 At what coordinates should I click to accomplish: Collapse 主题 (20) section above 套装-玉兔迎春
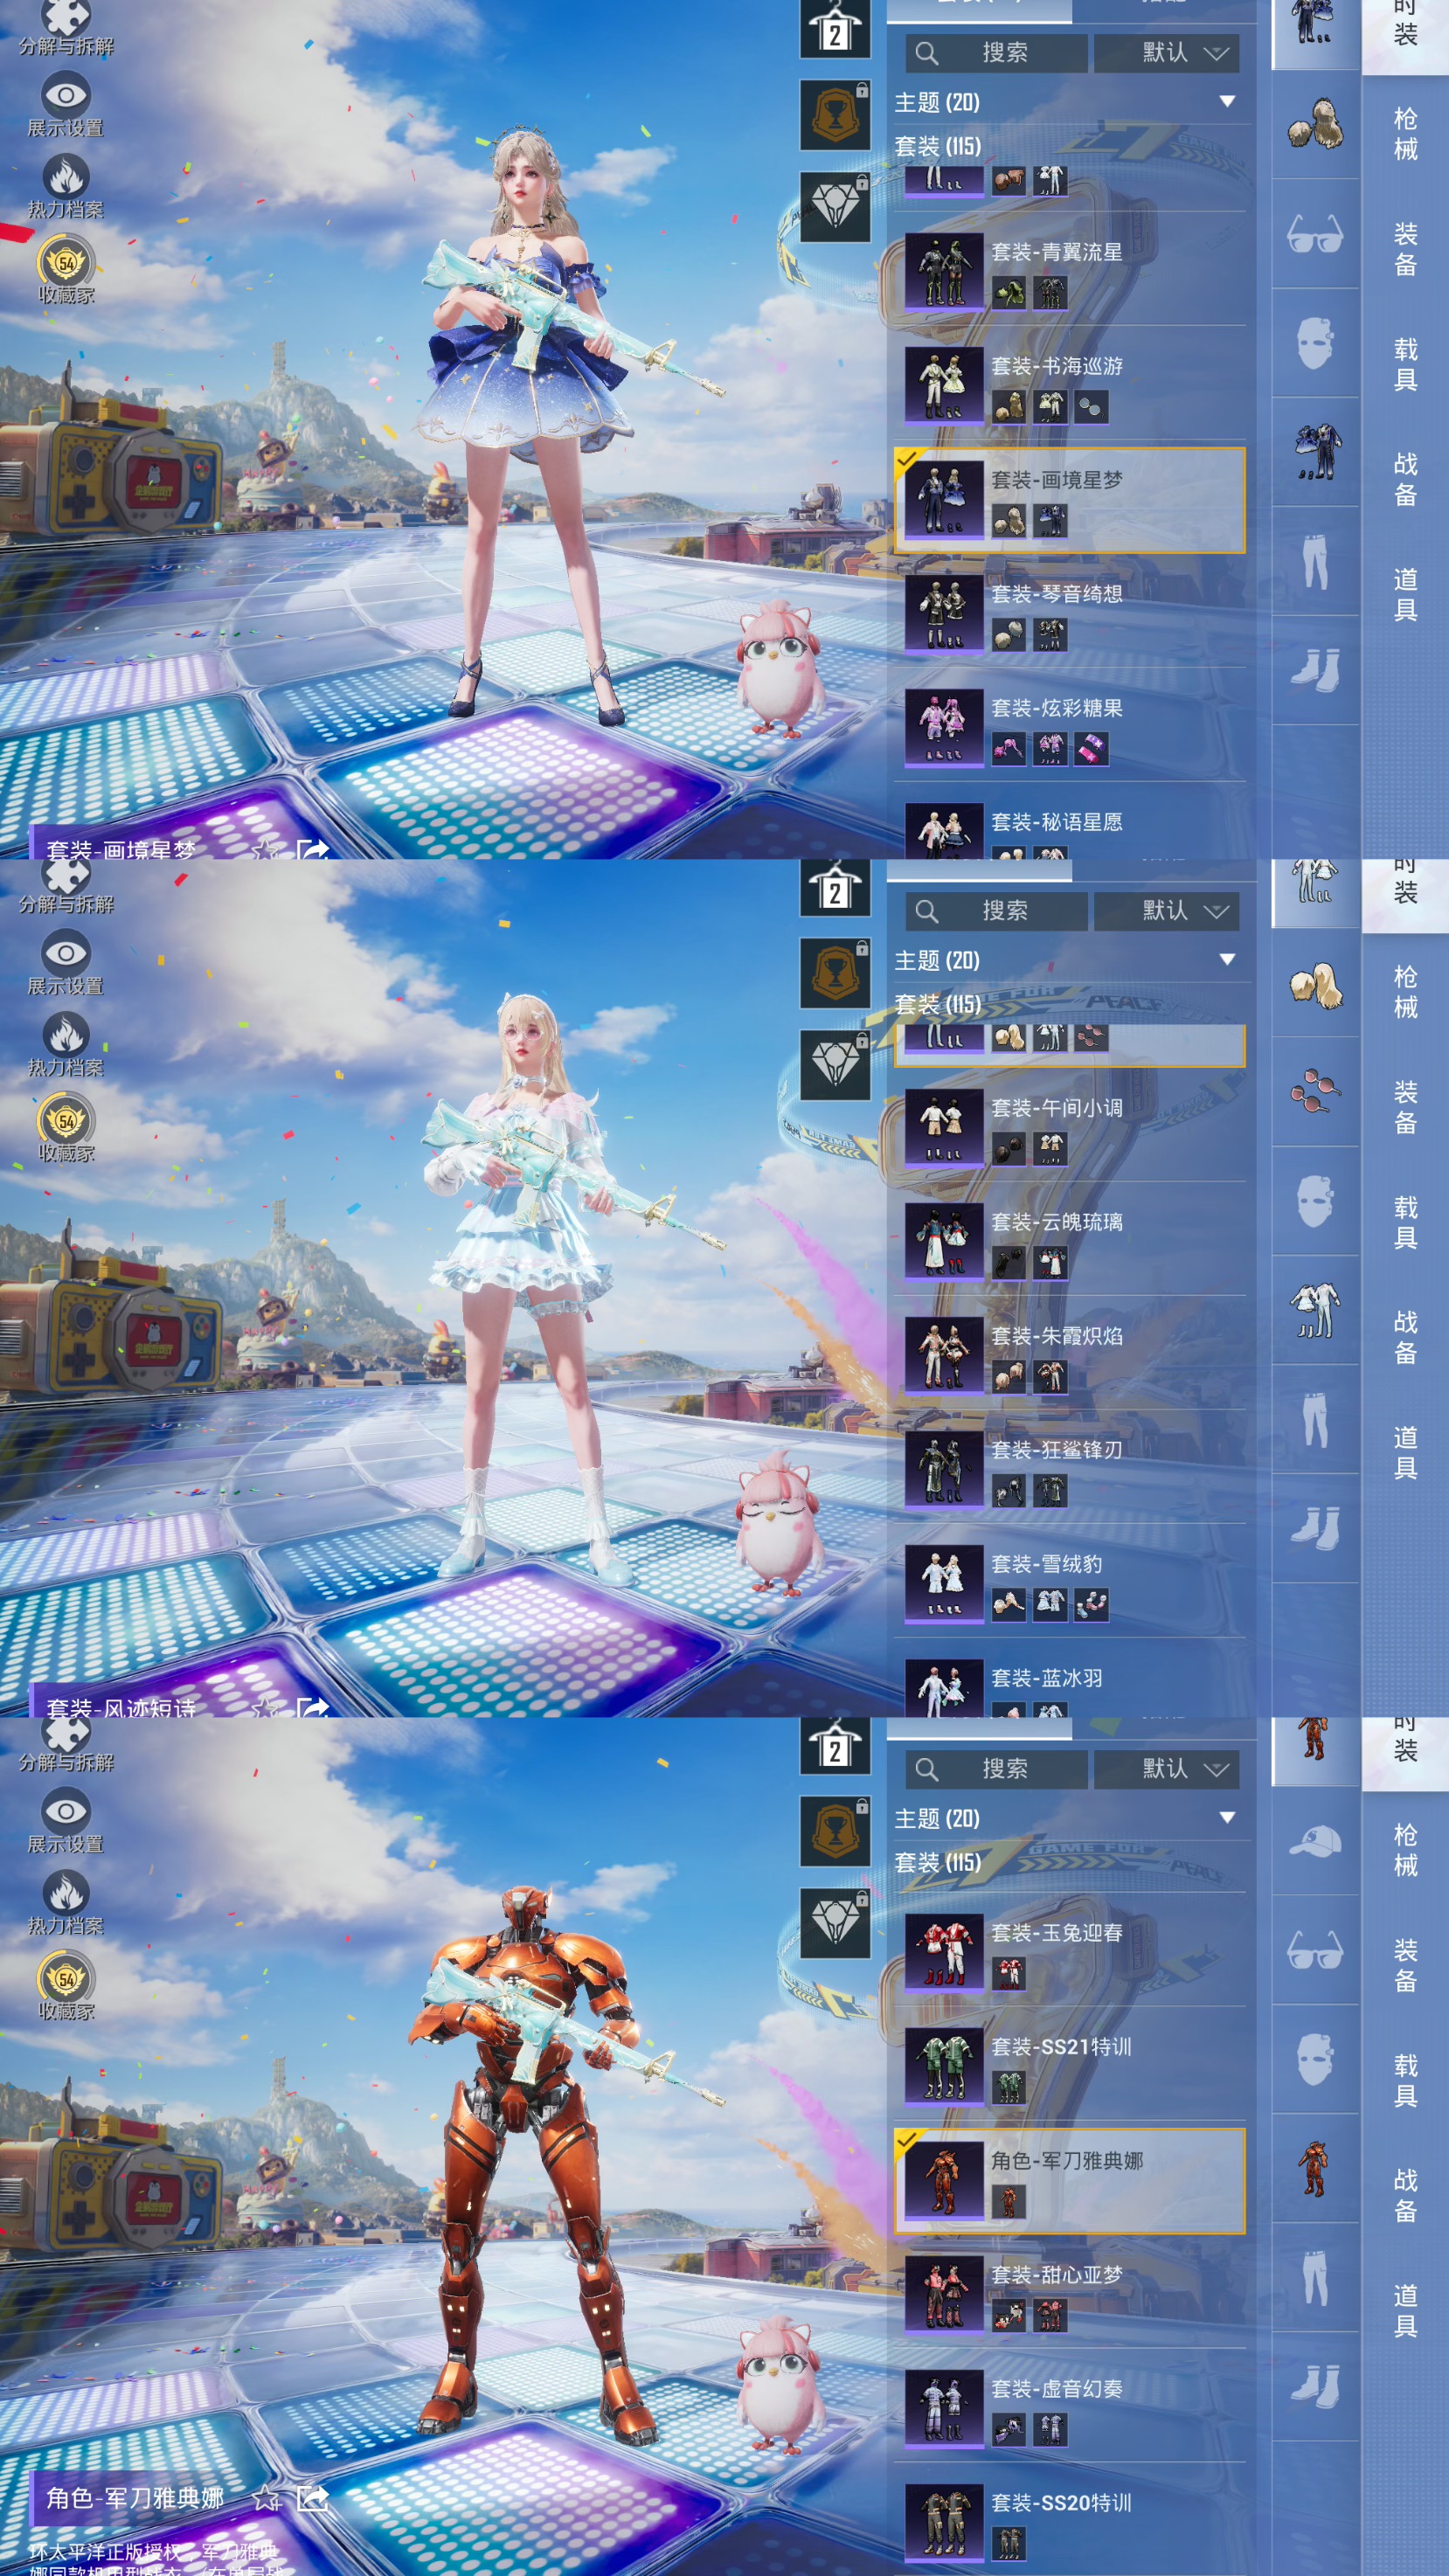click(x=1227, y=1817)
